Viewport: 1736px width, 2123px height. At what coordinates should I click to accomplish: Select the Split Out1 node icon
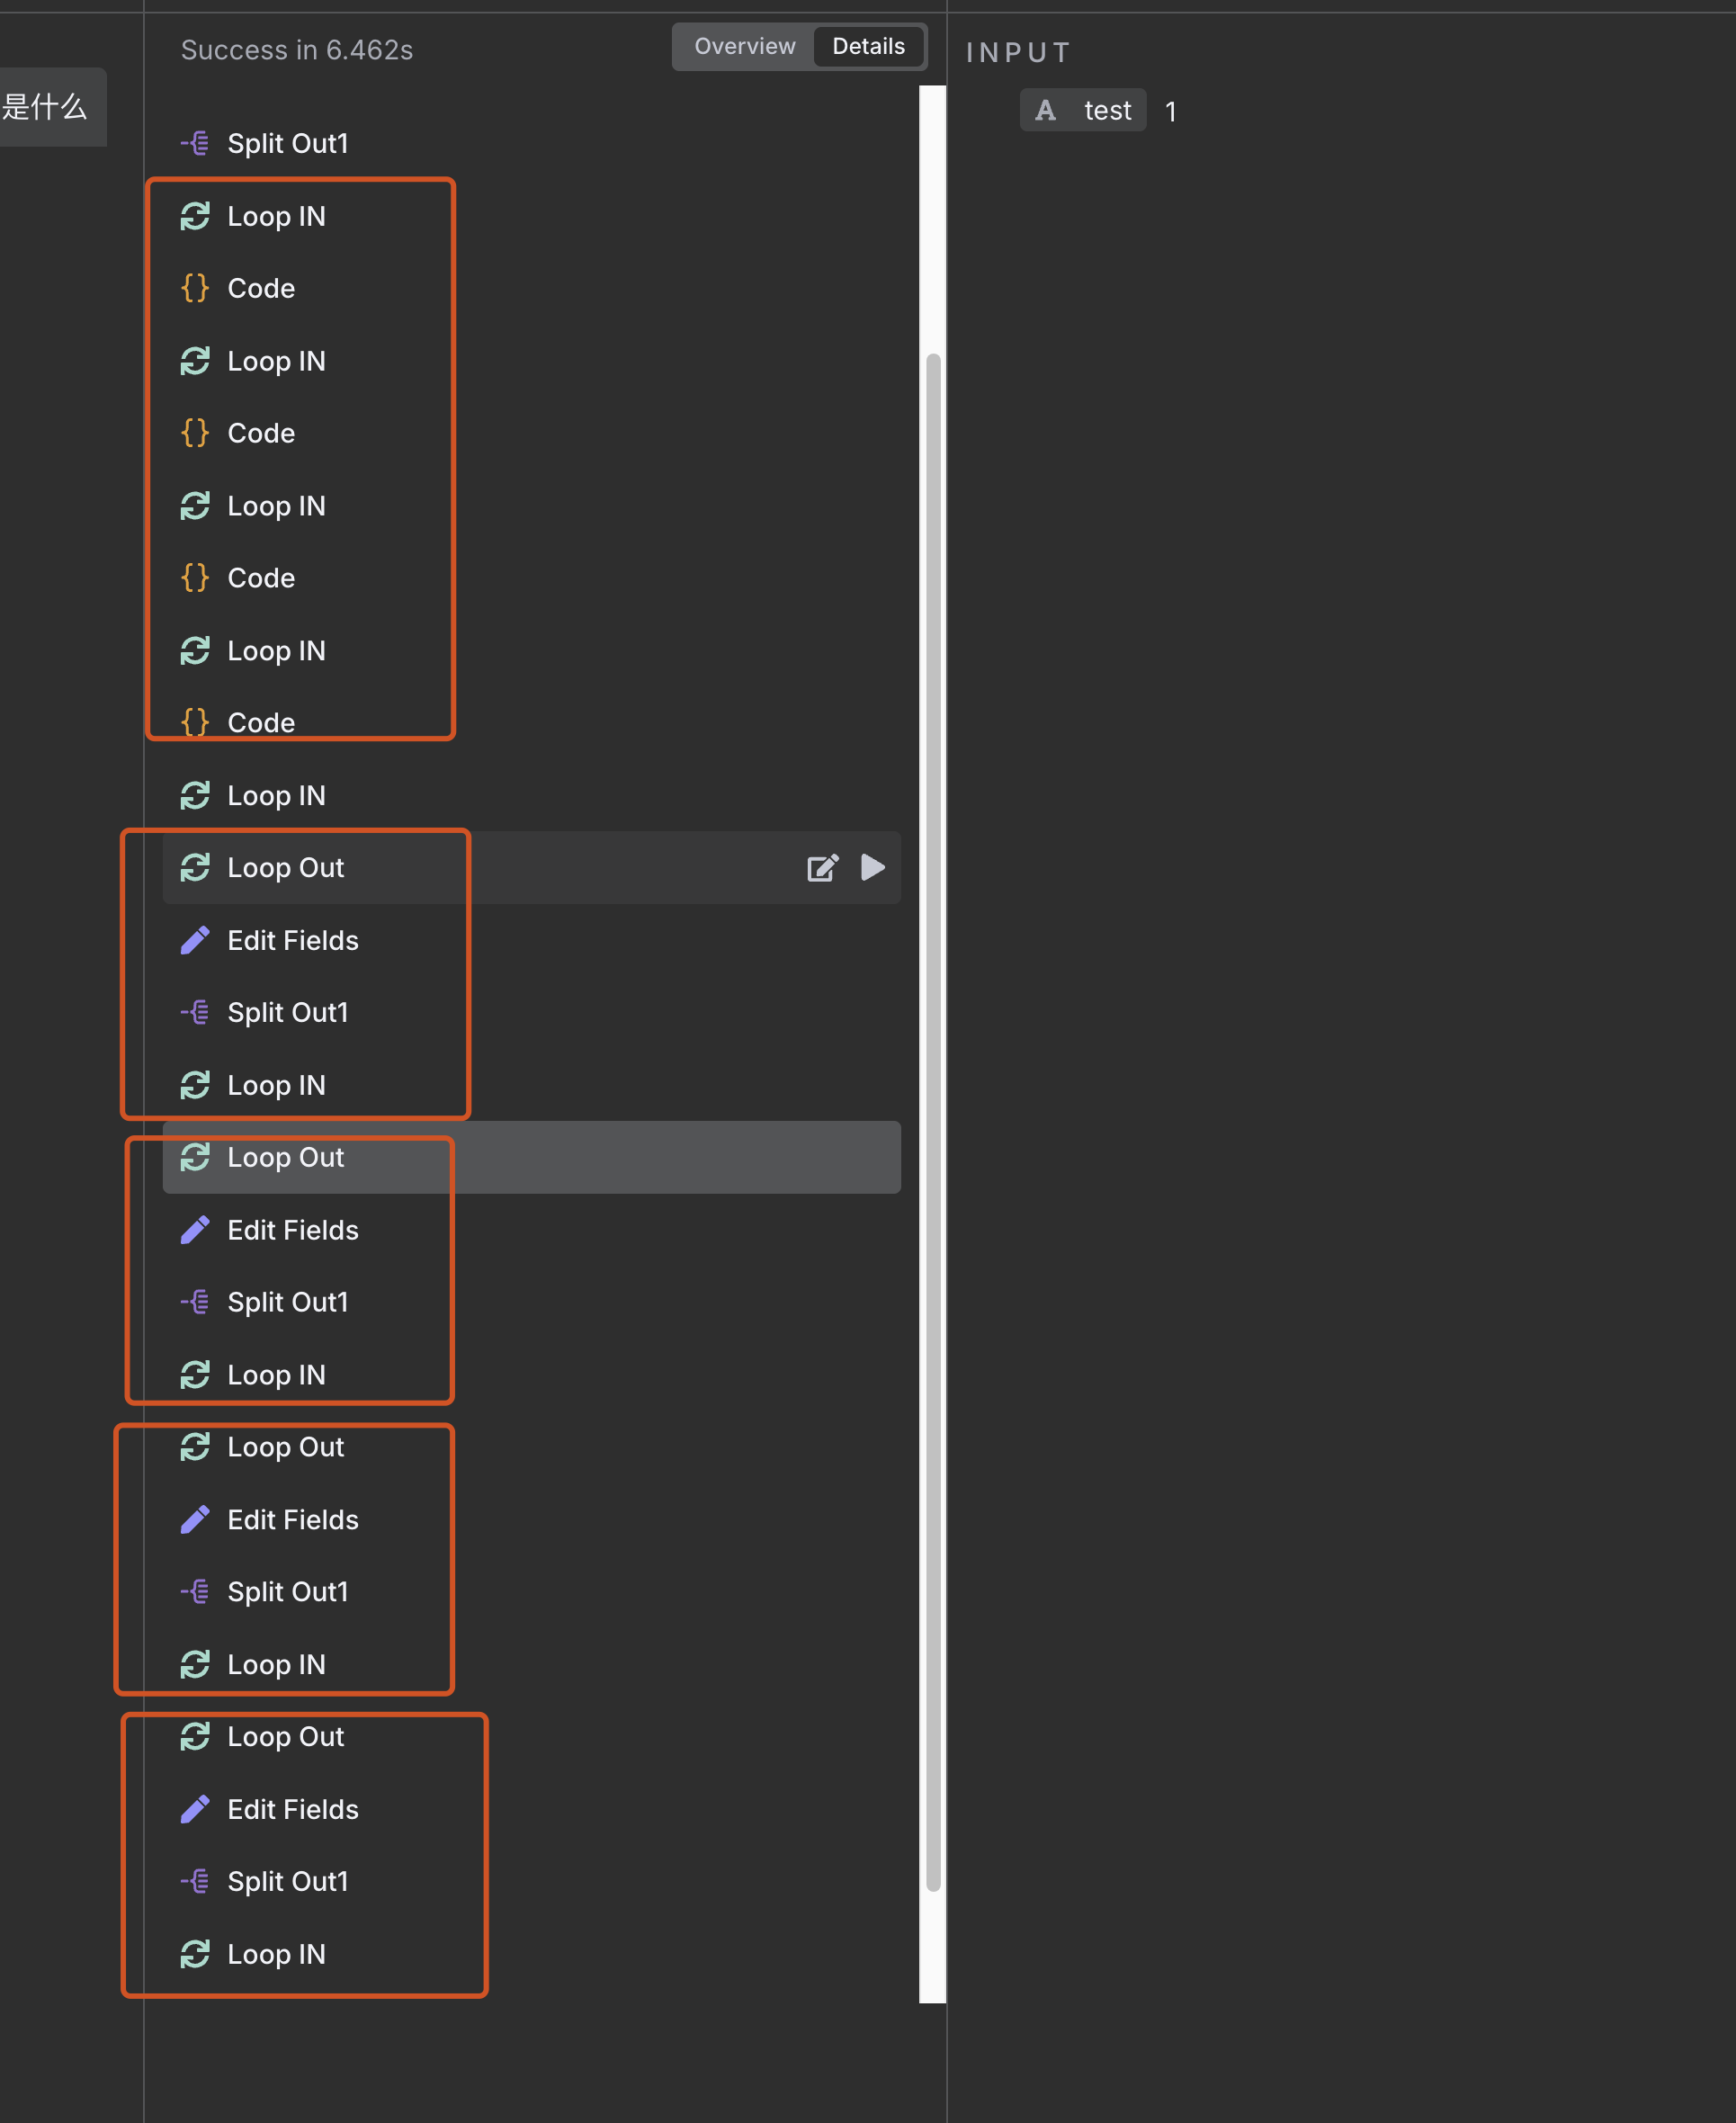point(196,143)
